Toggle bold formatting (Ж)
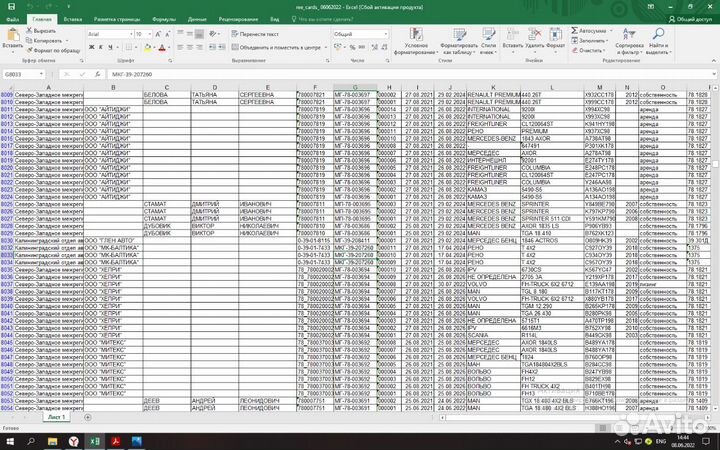The width and height of the screenshot is (720, 450). pos(92,47)
